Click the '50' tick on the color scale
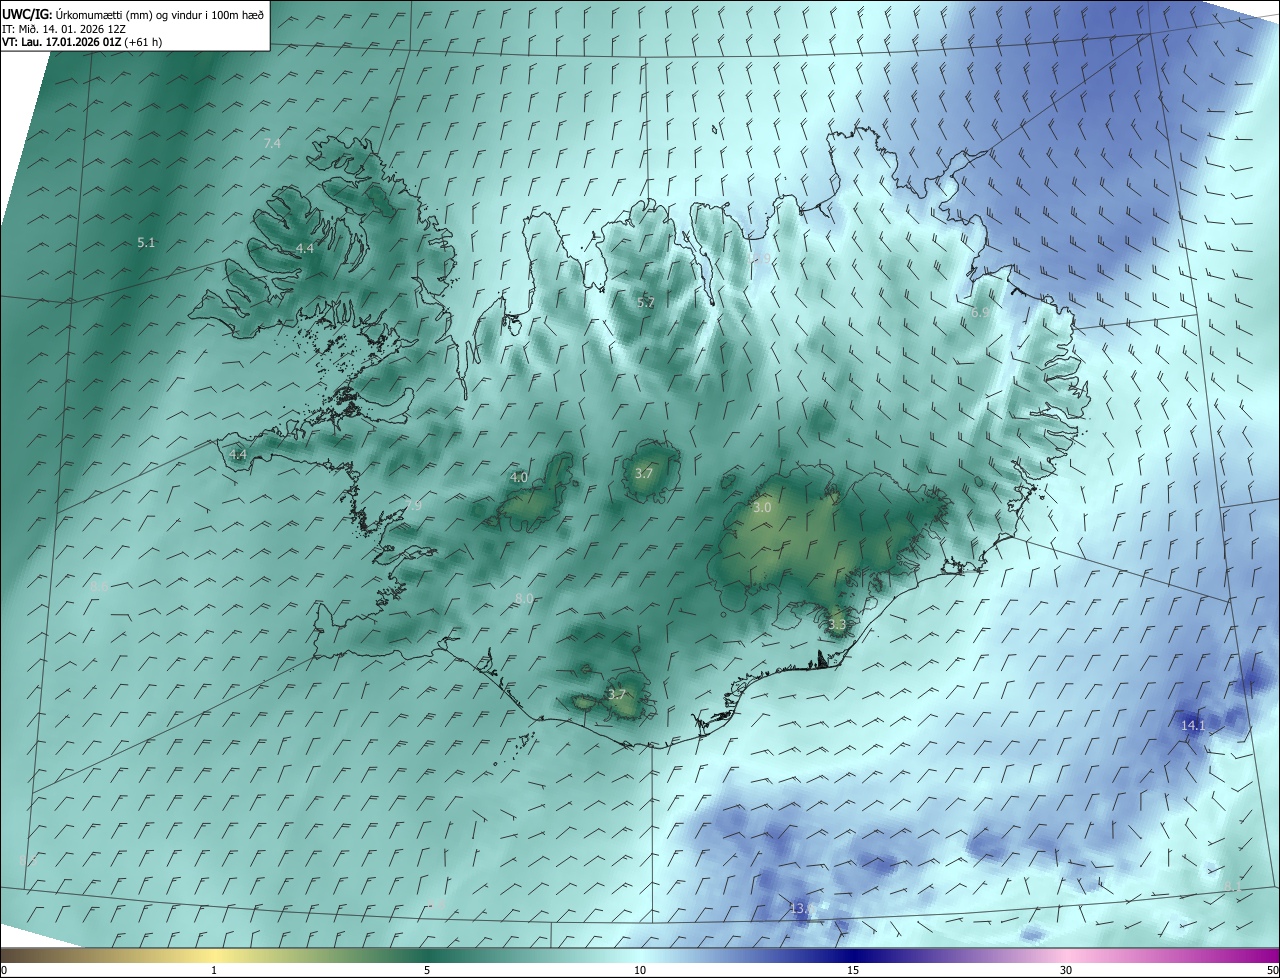 coord(1272,970)
